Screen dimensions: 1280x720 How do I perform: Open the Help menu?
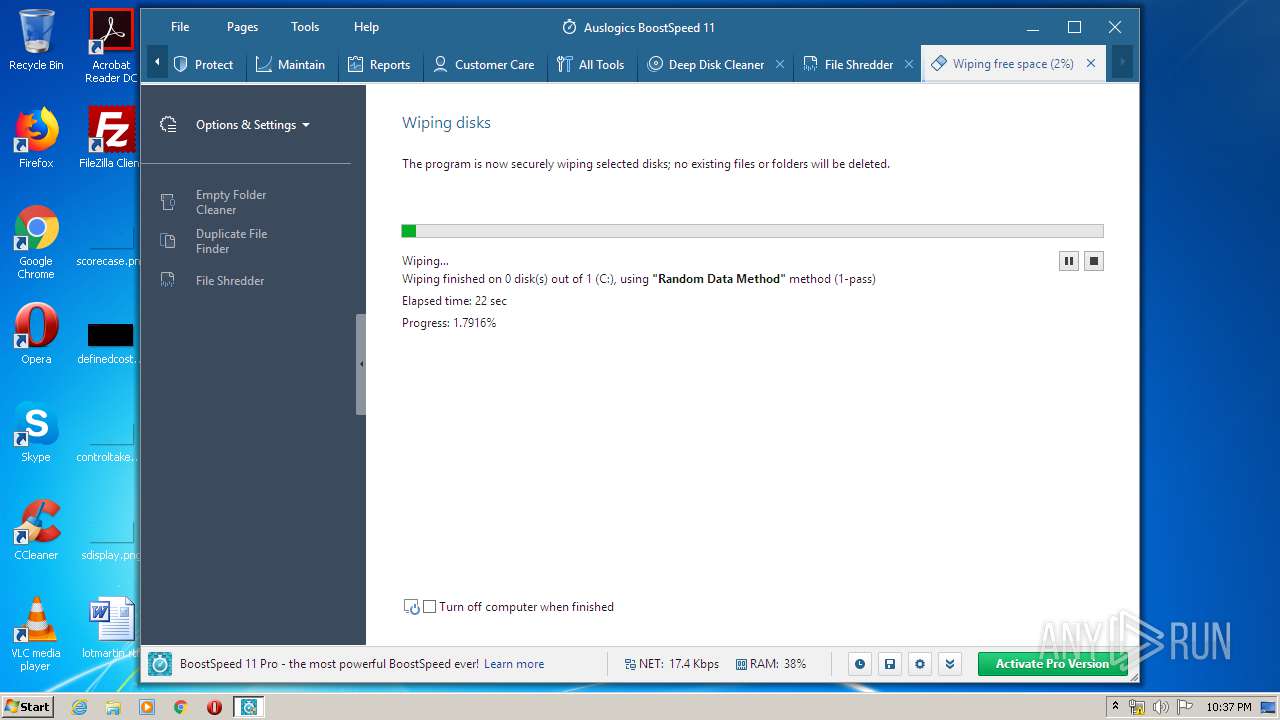tap(366, 27)
